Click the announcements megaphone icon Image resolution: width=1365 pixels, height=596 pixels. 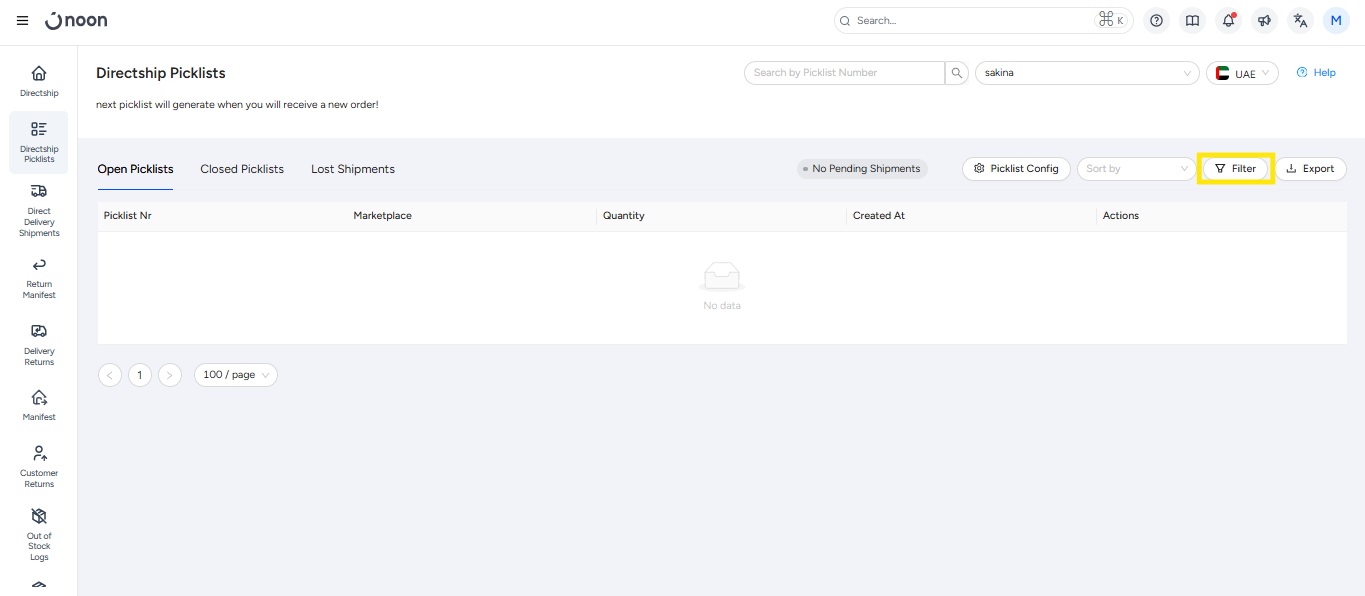coord(1264,20)
